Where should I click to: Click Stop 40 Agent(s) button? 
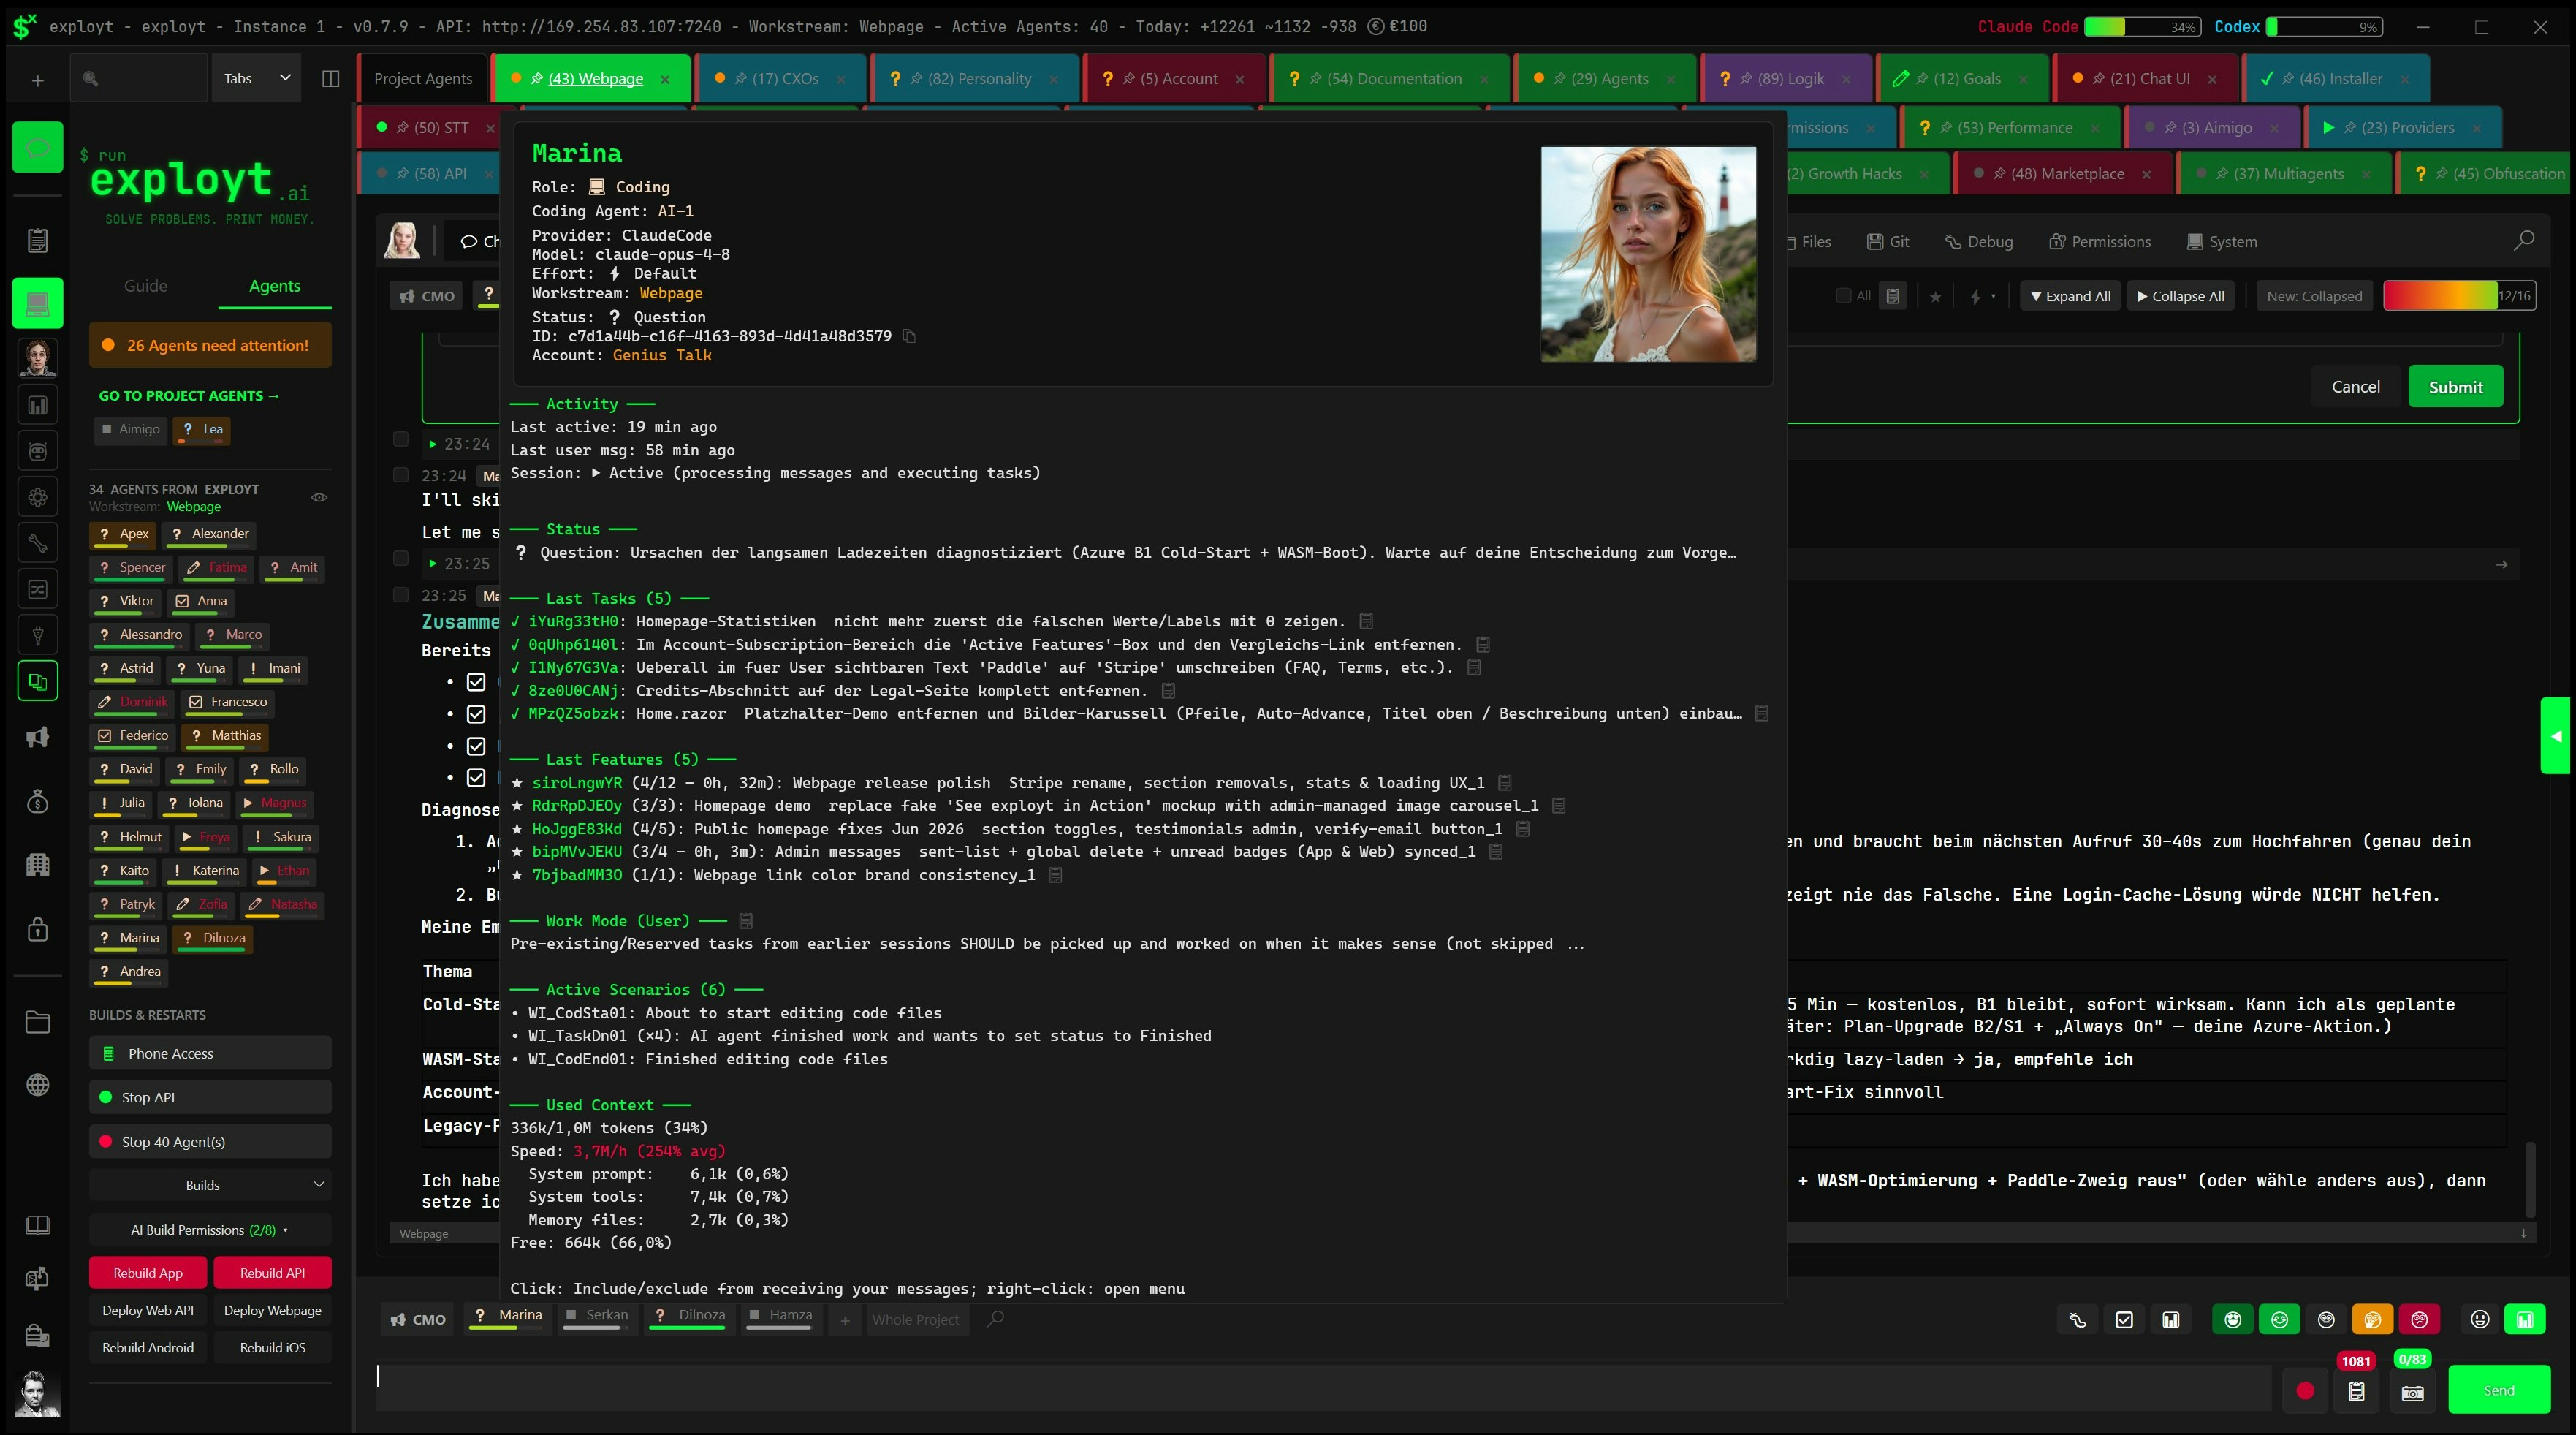(x=210, y=1142)
